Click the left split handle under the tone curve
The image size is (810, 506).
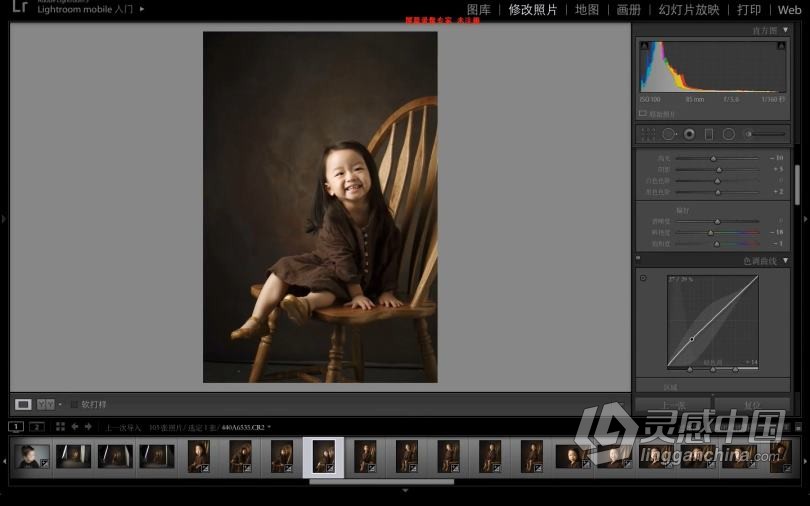pos(690,370)
